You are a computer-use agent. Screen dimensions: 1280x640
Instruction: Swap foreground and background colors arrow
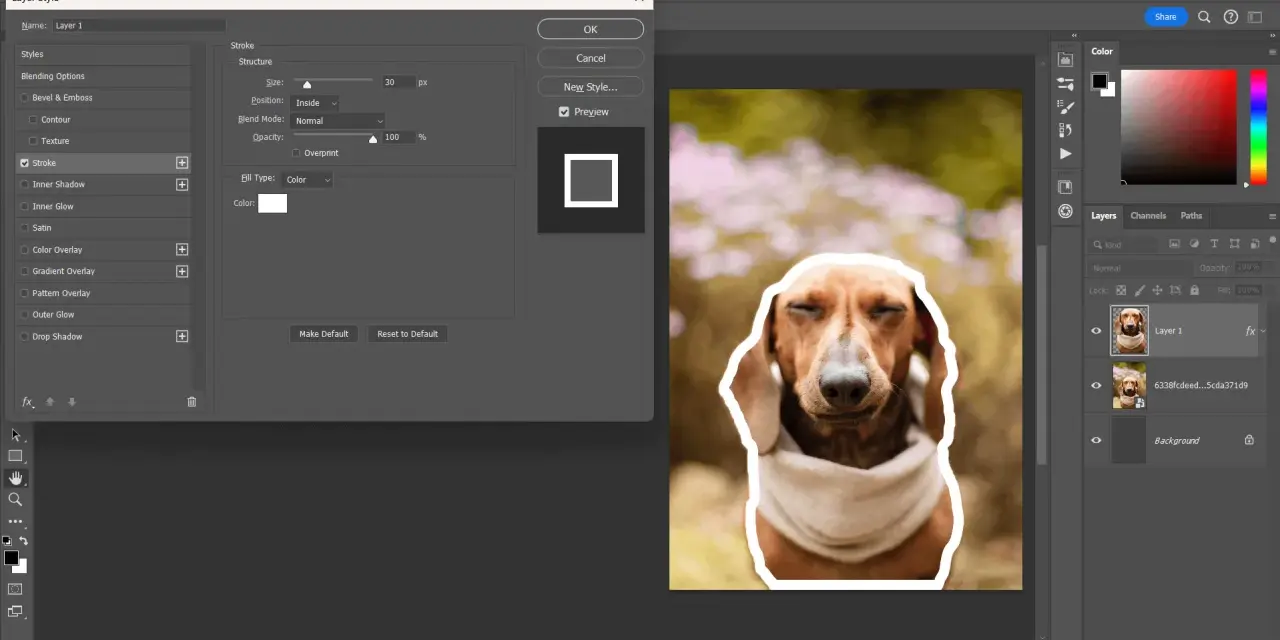[23, 541]
